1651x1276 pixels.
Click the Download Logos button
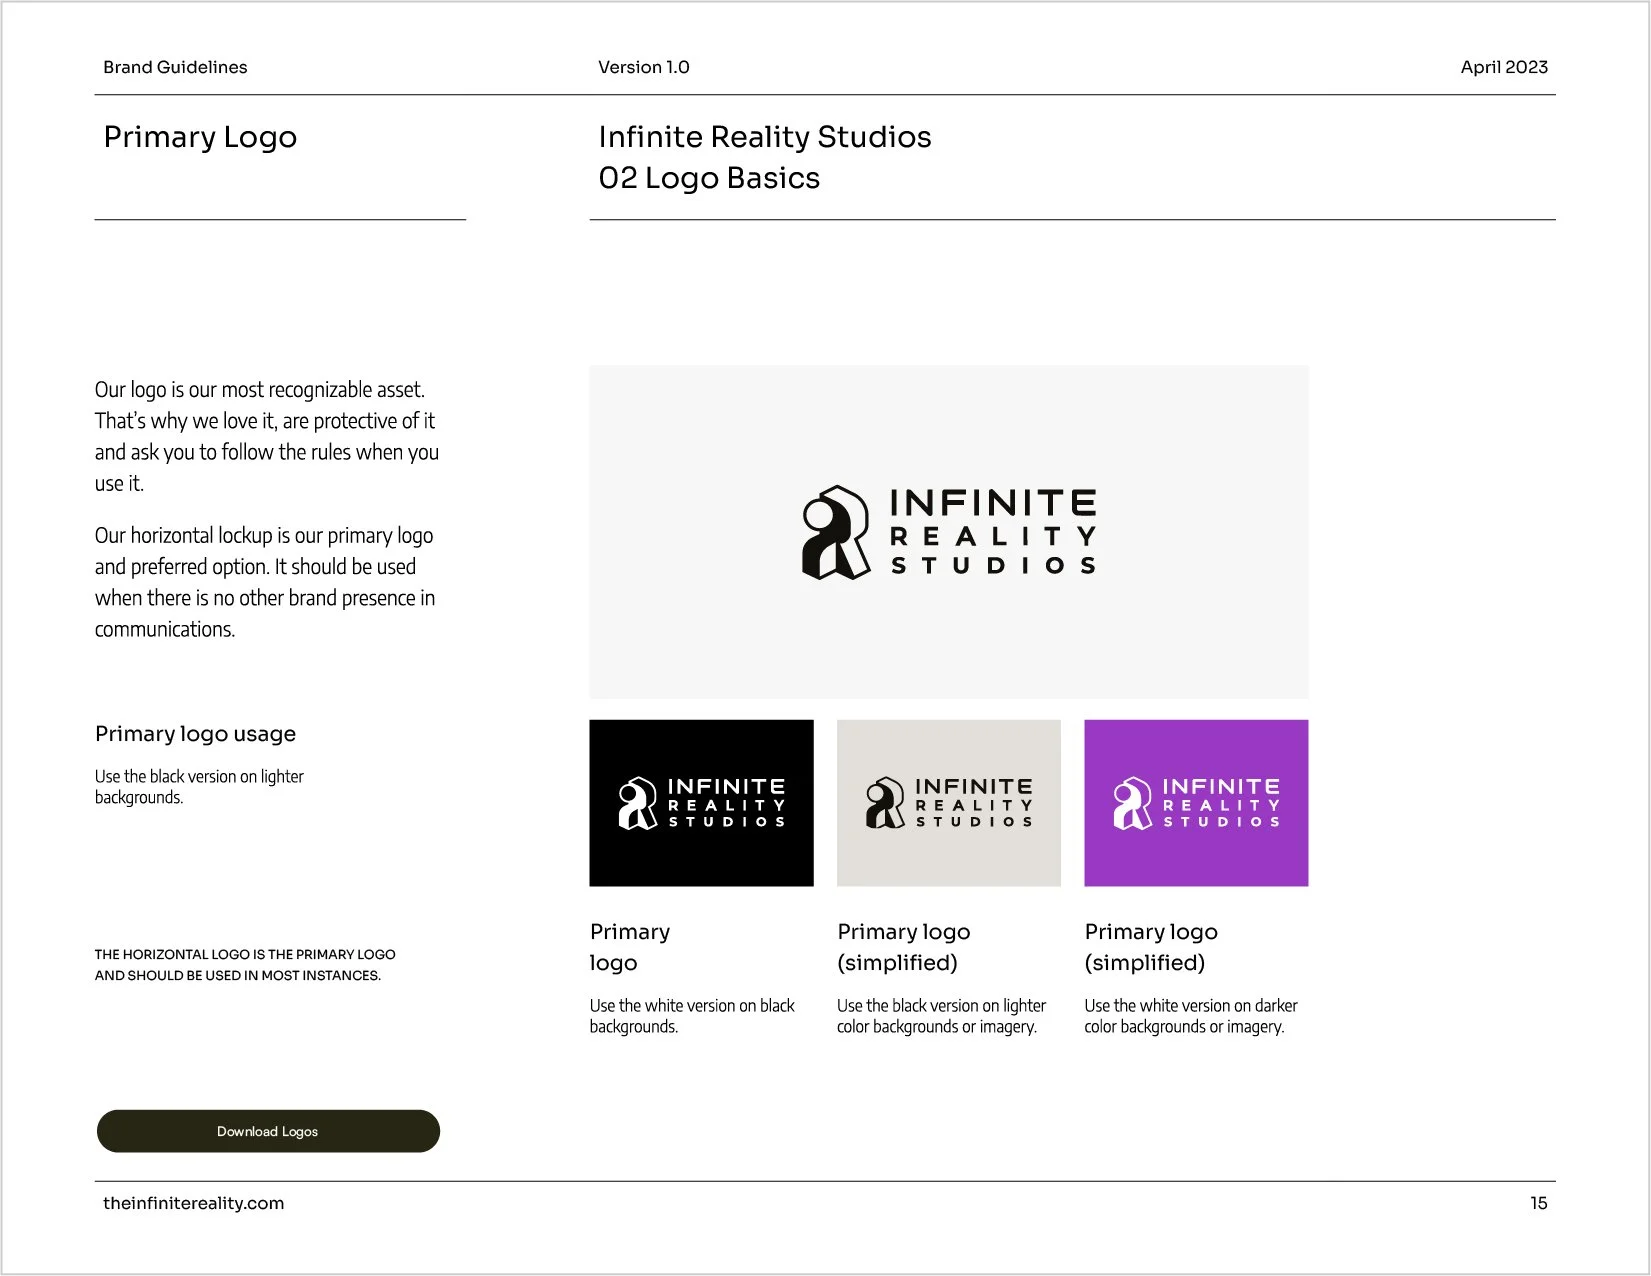[x=268, y=1131]
